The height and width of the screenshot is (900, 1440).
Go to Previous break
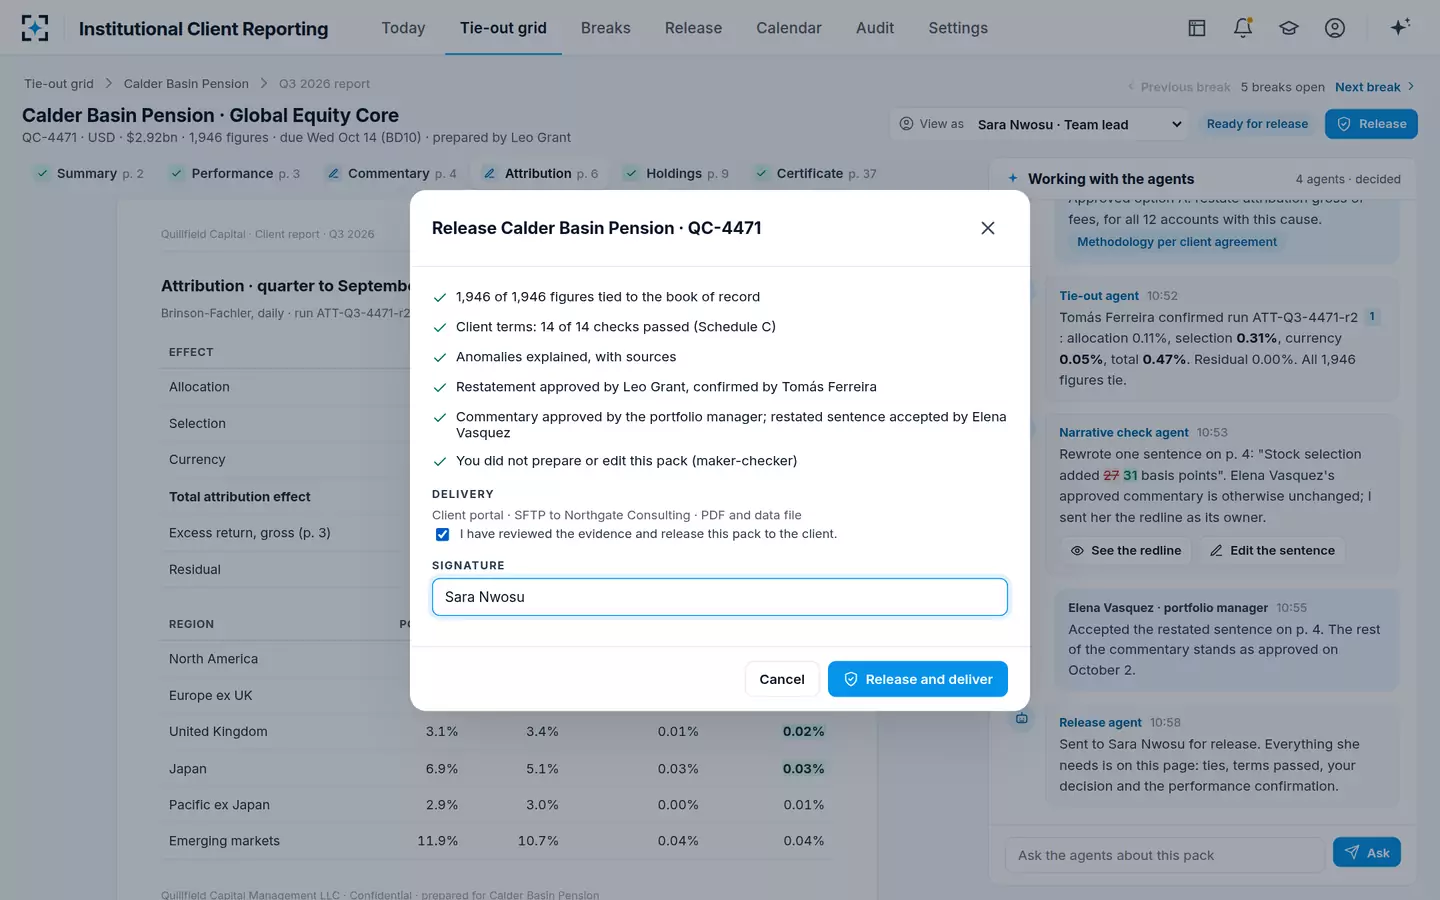click(1179, 87)
